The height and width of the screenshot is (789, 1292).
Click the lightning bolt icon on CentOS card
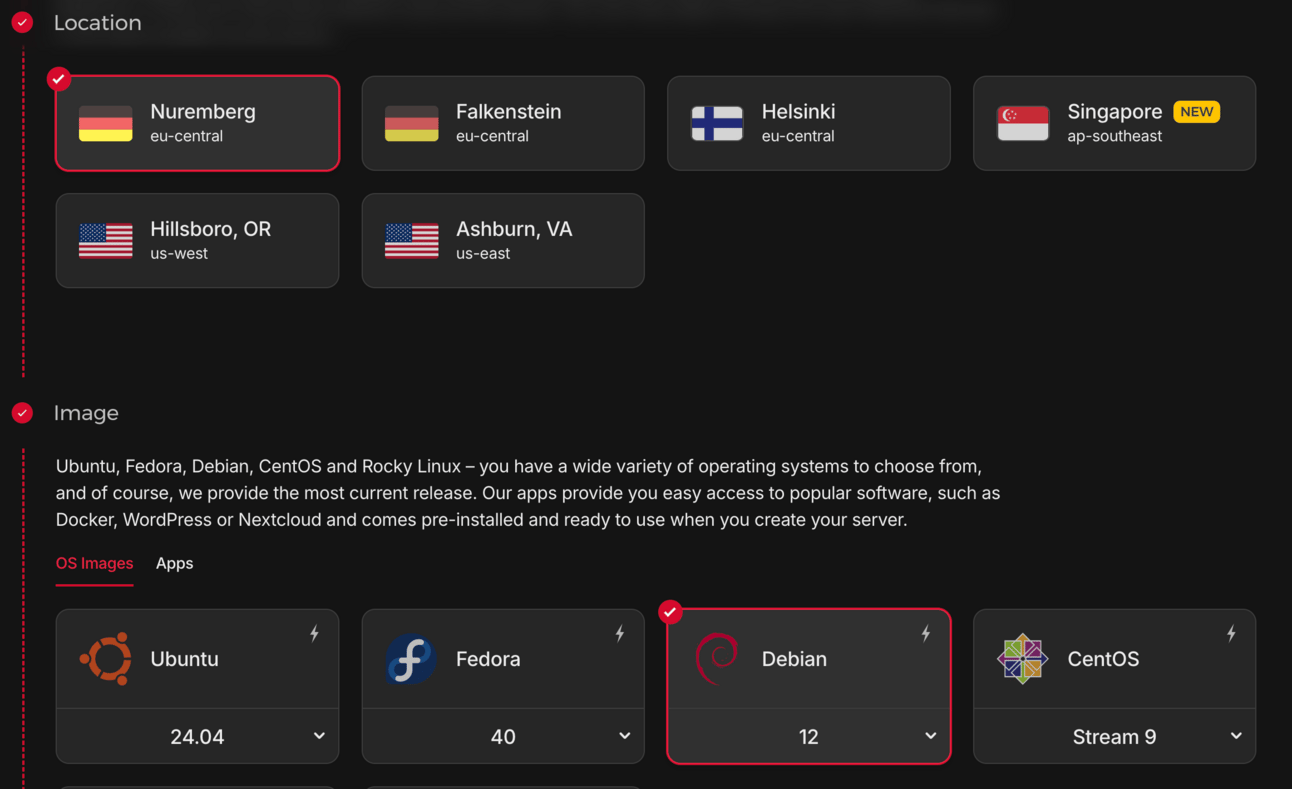pos(1231,633)
